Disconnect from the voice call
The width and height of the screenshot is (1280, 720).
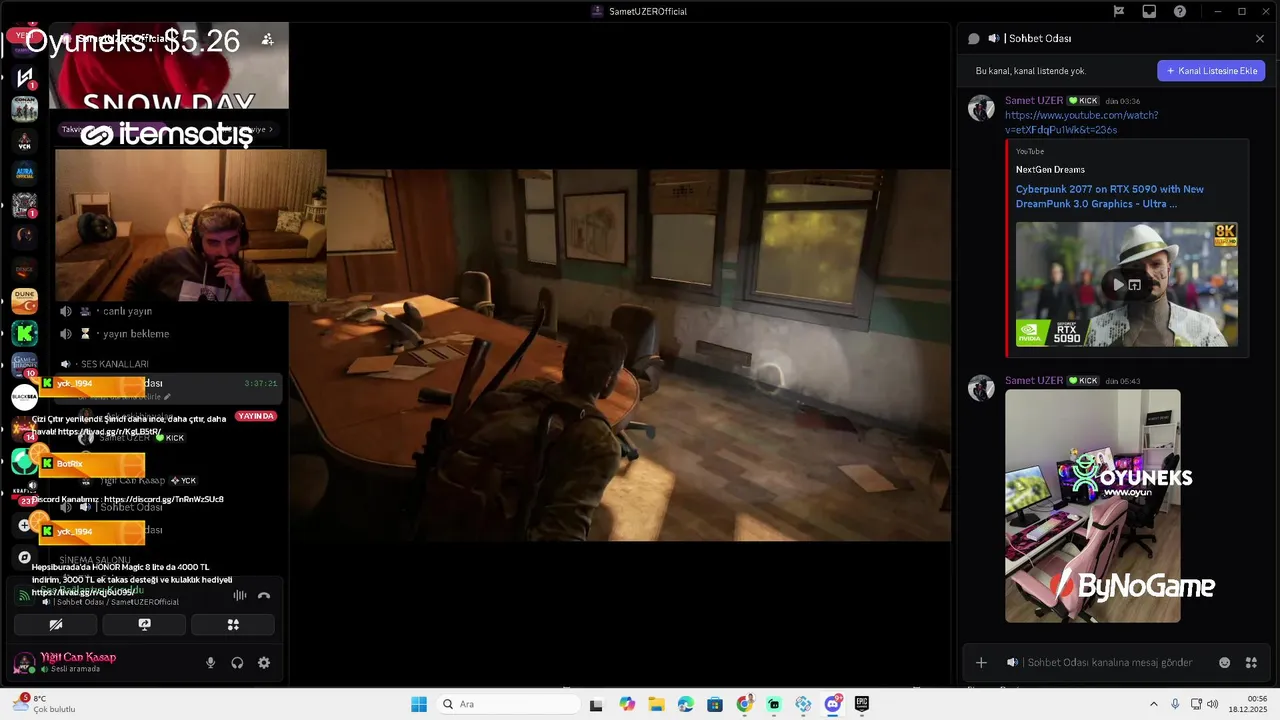pos(264,595)
